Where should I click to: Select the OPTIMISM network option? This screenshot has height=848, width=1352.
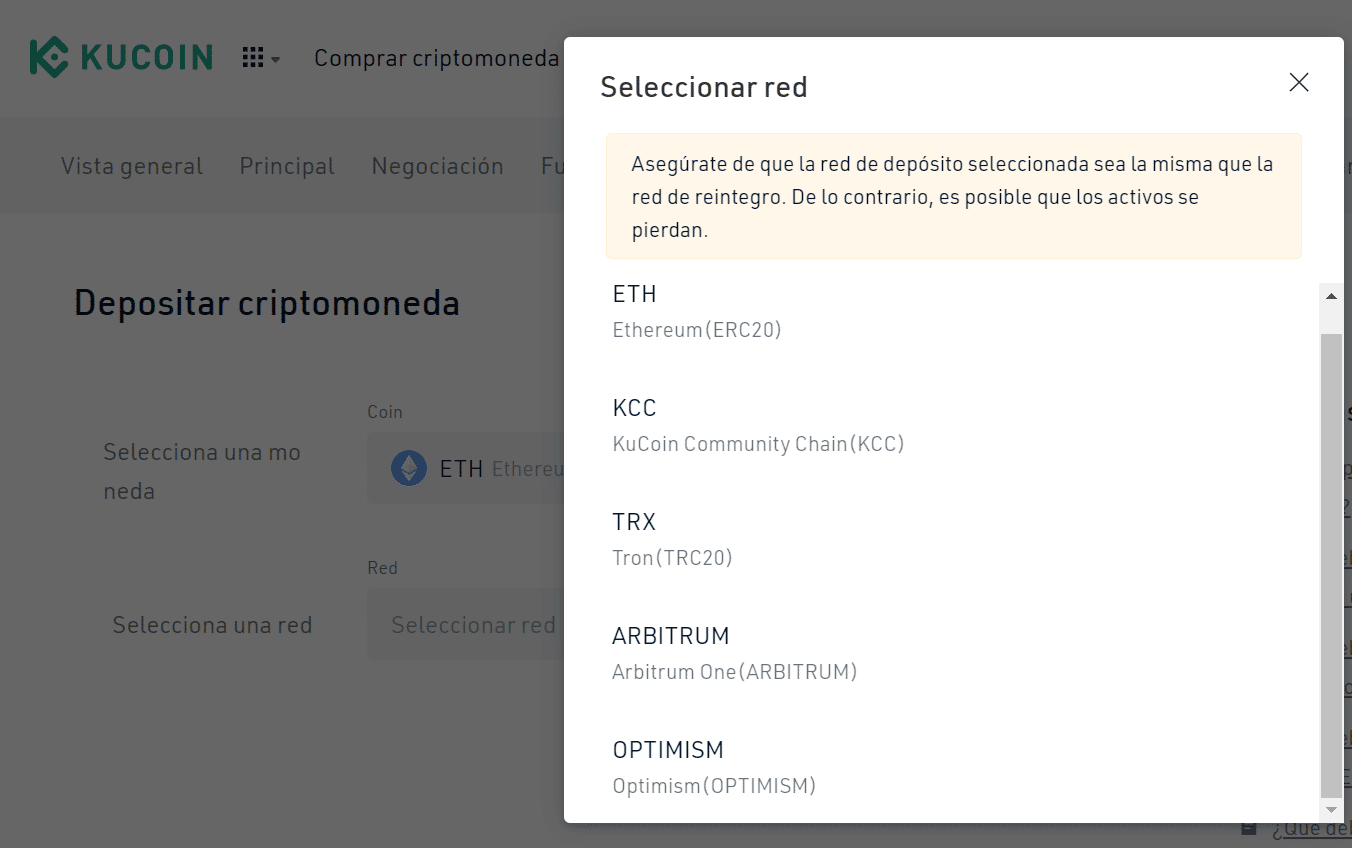coord(942,767)
